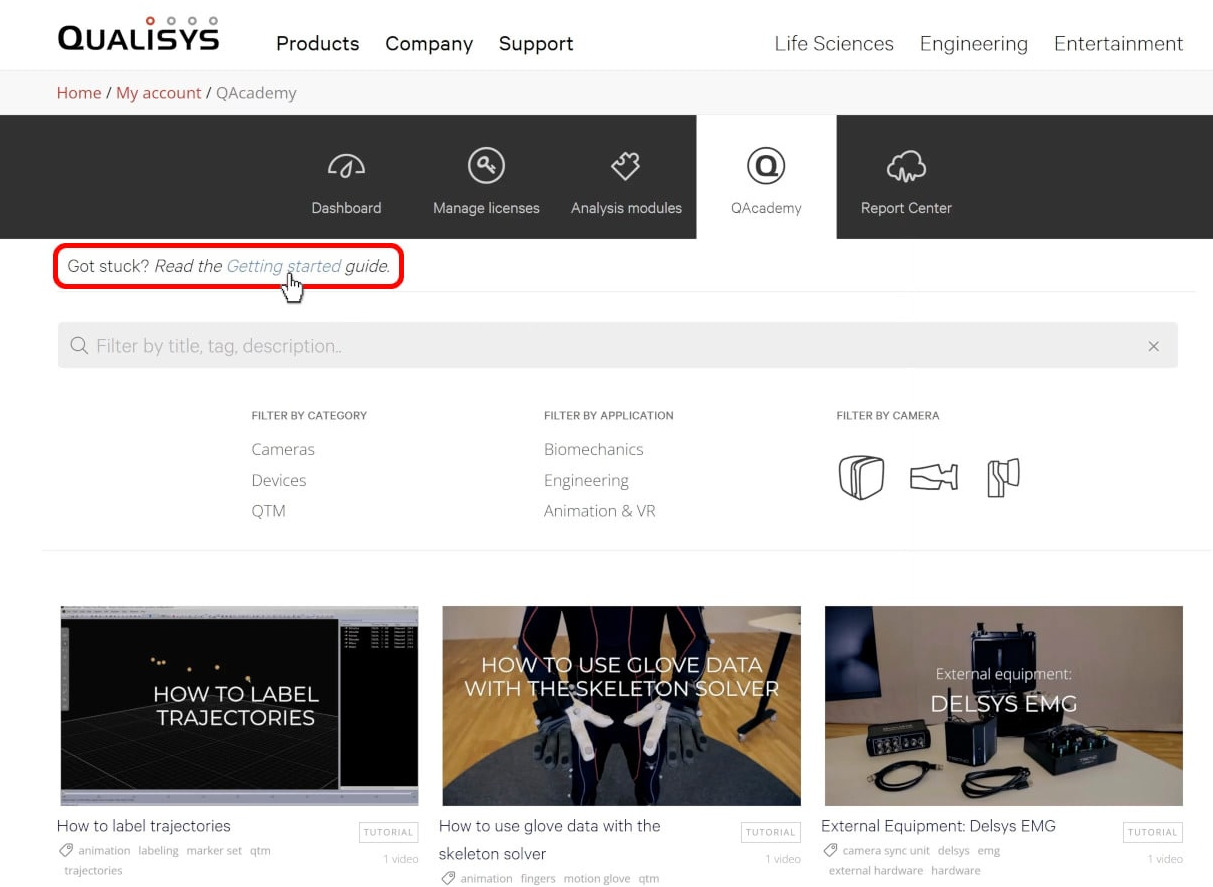Go to My account breadcrumb
This screenshot has height=887, width=1213.
(x=158, y=93)
